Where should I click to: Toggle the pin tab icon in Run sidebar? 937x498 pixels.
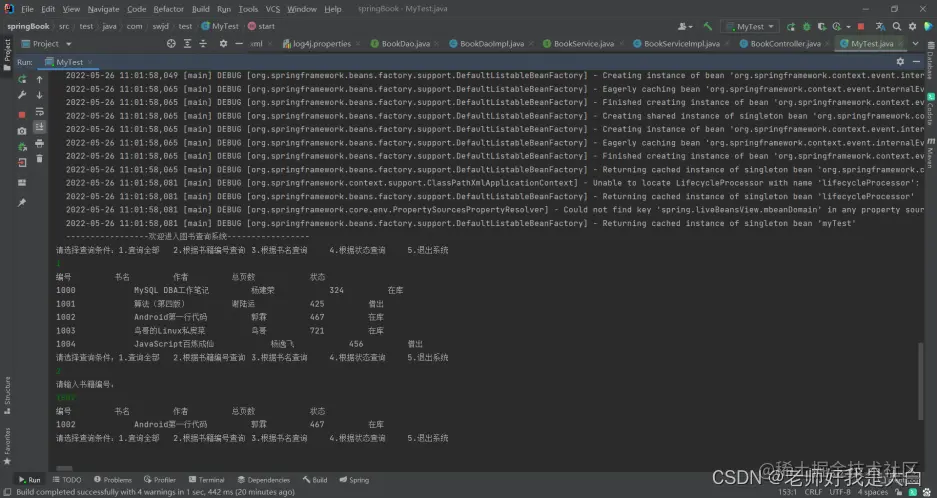(x=22, y=203)
